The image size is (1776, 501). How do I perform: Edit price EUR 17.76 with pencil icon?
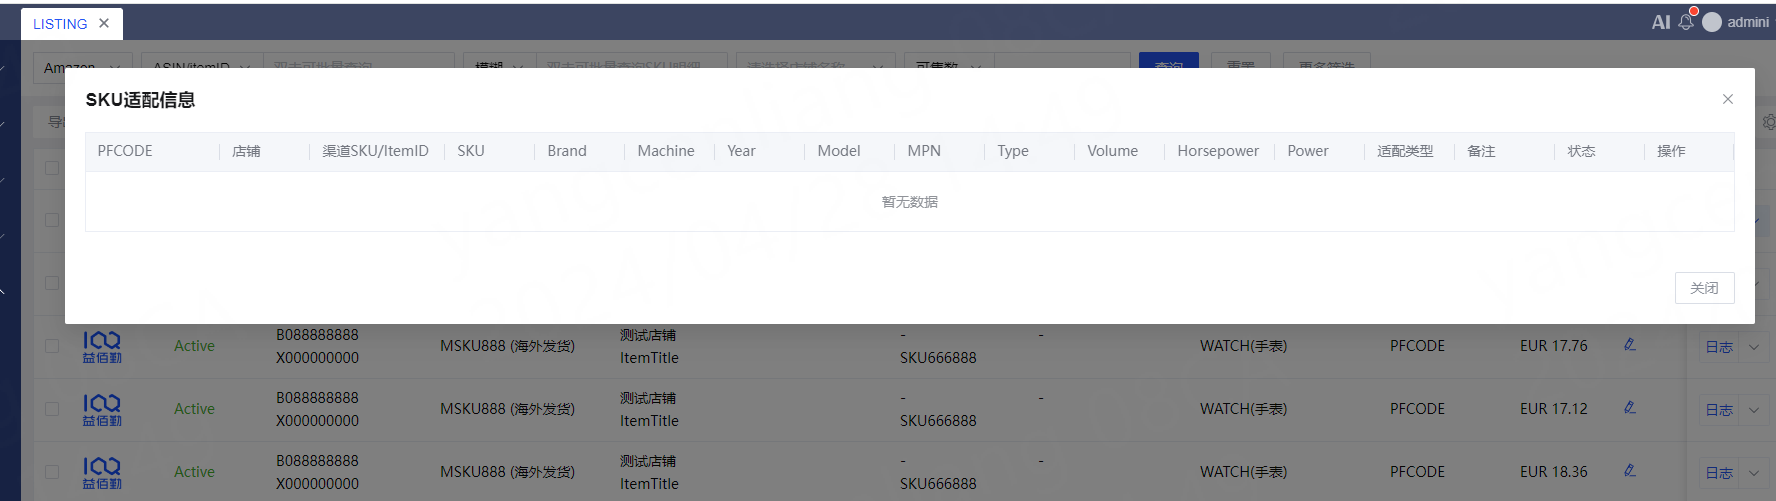coord(1629,344)
